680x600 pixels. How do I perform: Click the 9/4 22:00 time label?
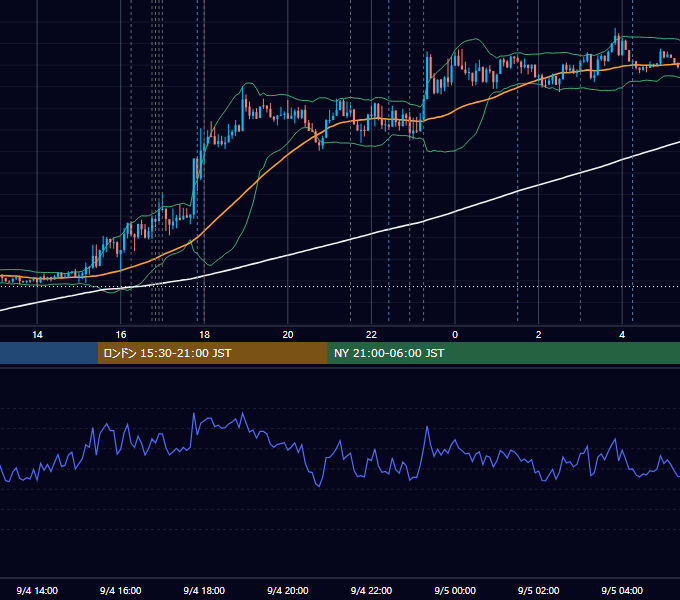[371, 590]
